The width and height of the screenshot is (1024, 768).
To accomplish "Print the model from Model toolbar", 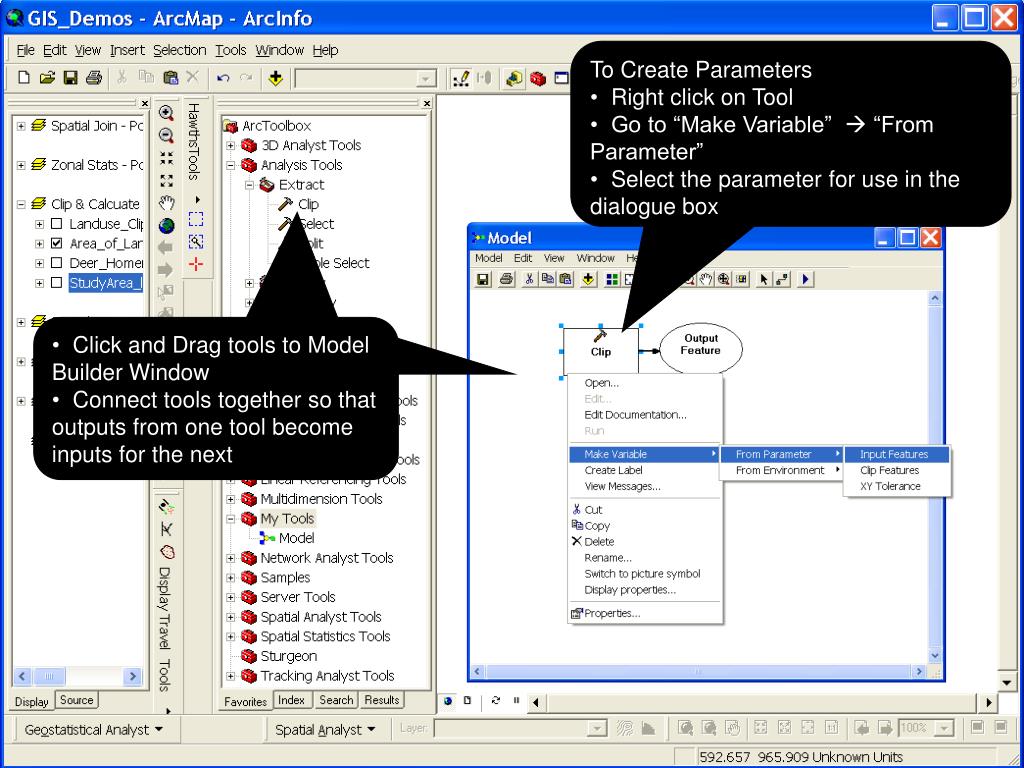I will (506, 280).
